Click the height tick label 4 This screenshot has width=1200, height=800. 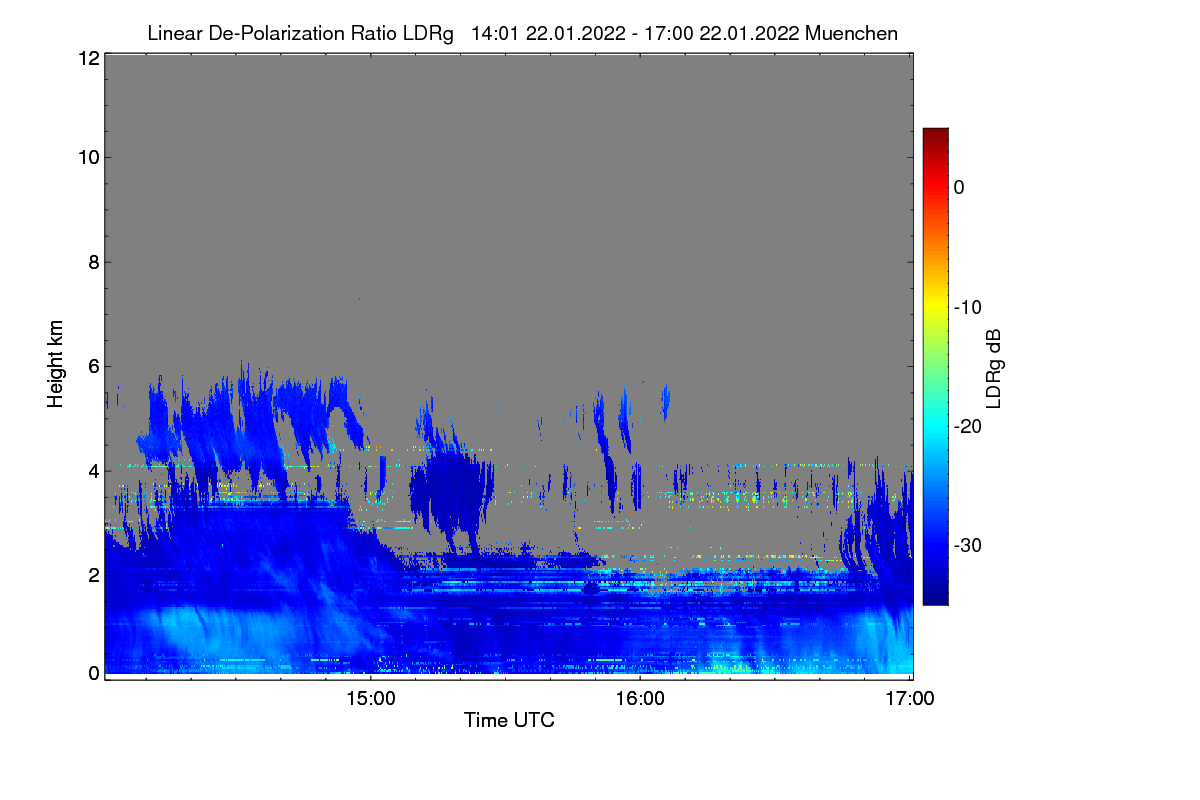[x=92, y=470]
